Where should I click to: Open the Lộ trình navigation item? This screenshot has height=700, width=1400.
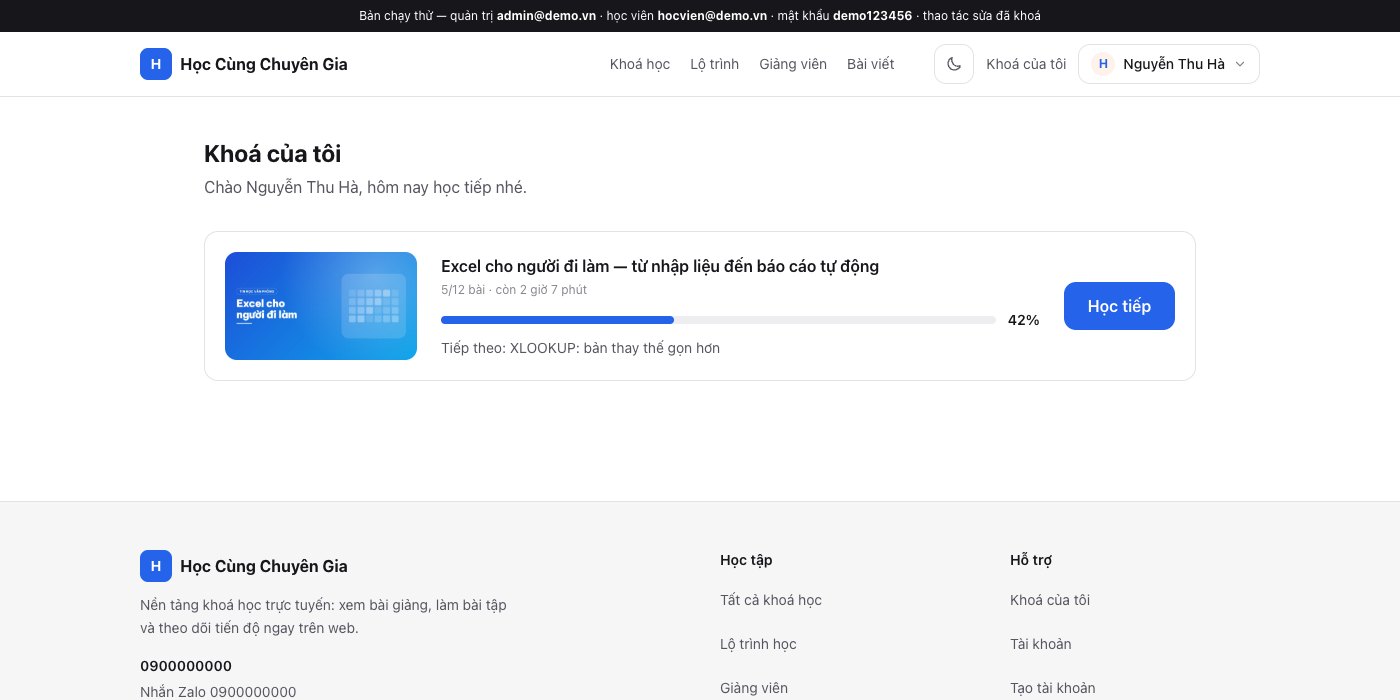(715, 64)
